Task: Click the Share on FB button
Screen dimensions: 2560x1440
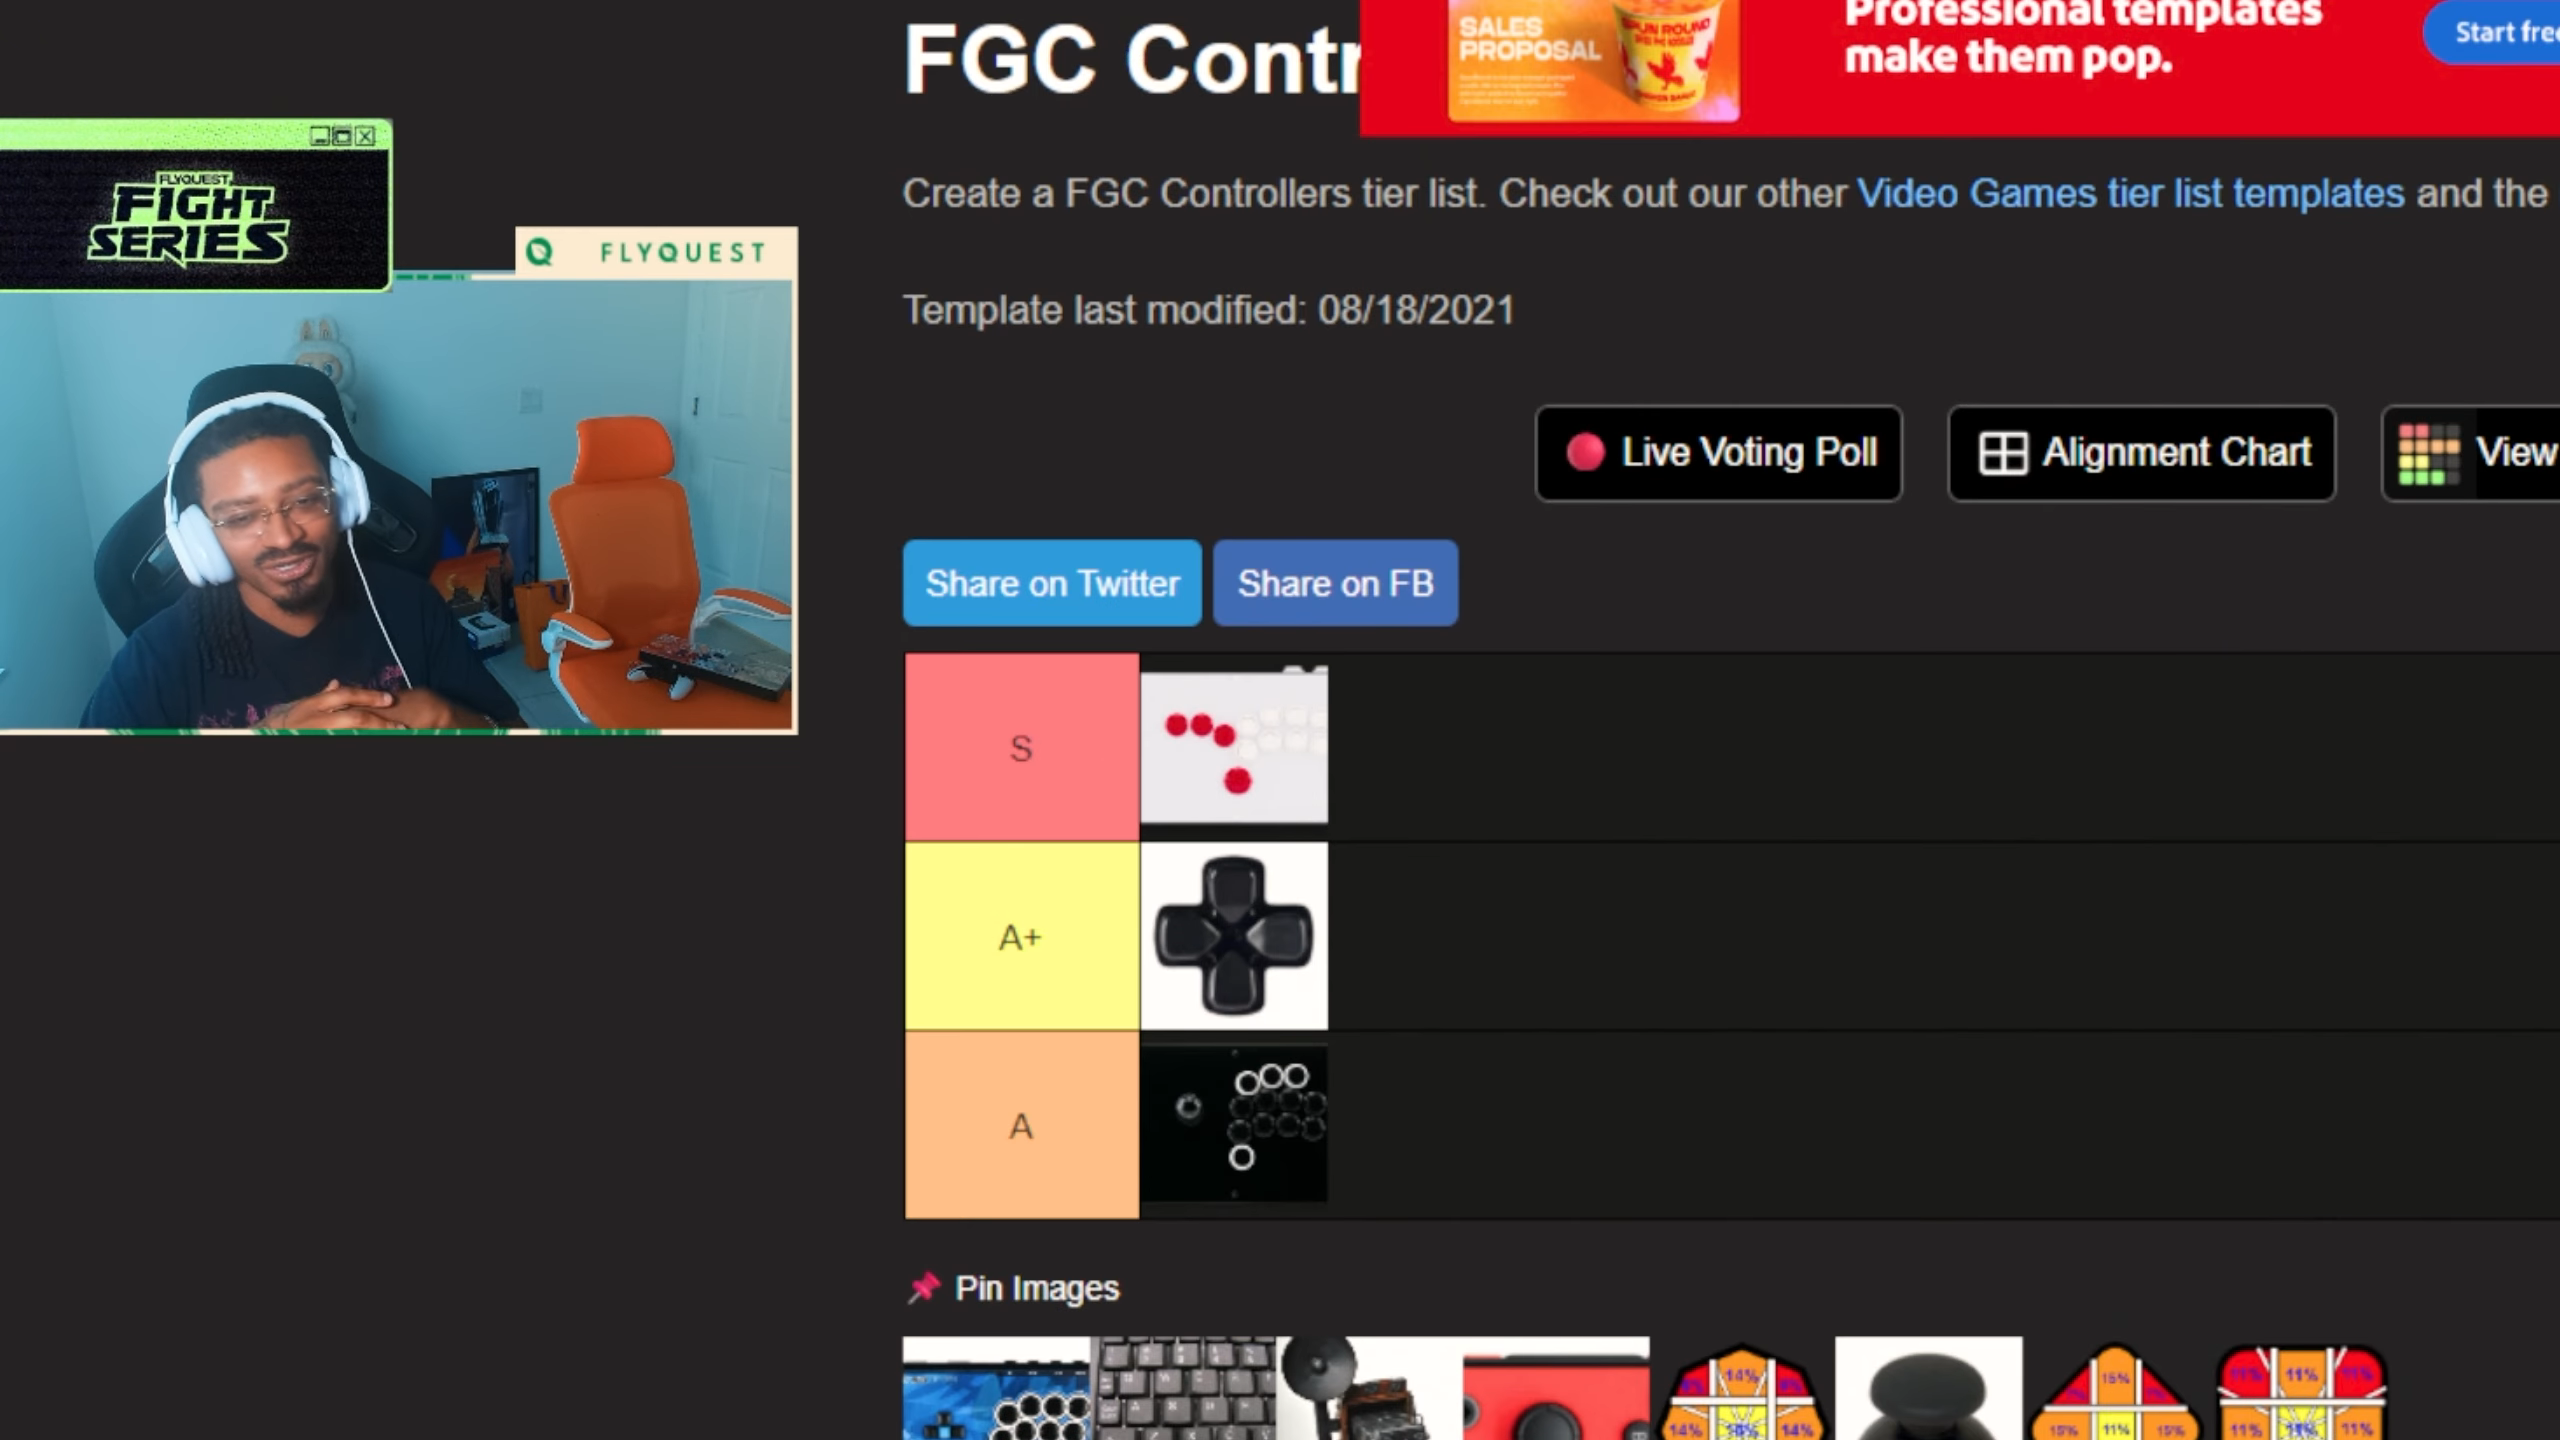Action: [x=1335, y=583]
